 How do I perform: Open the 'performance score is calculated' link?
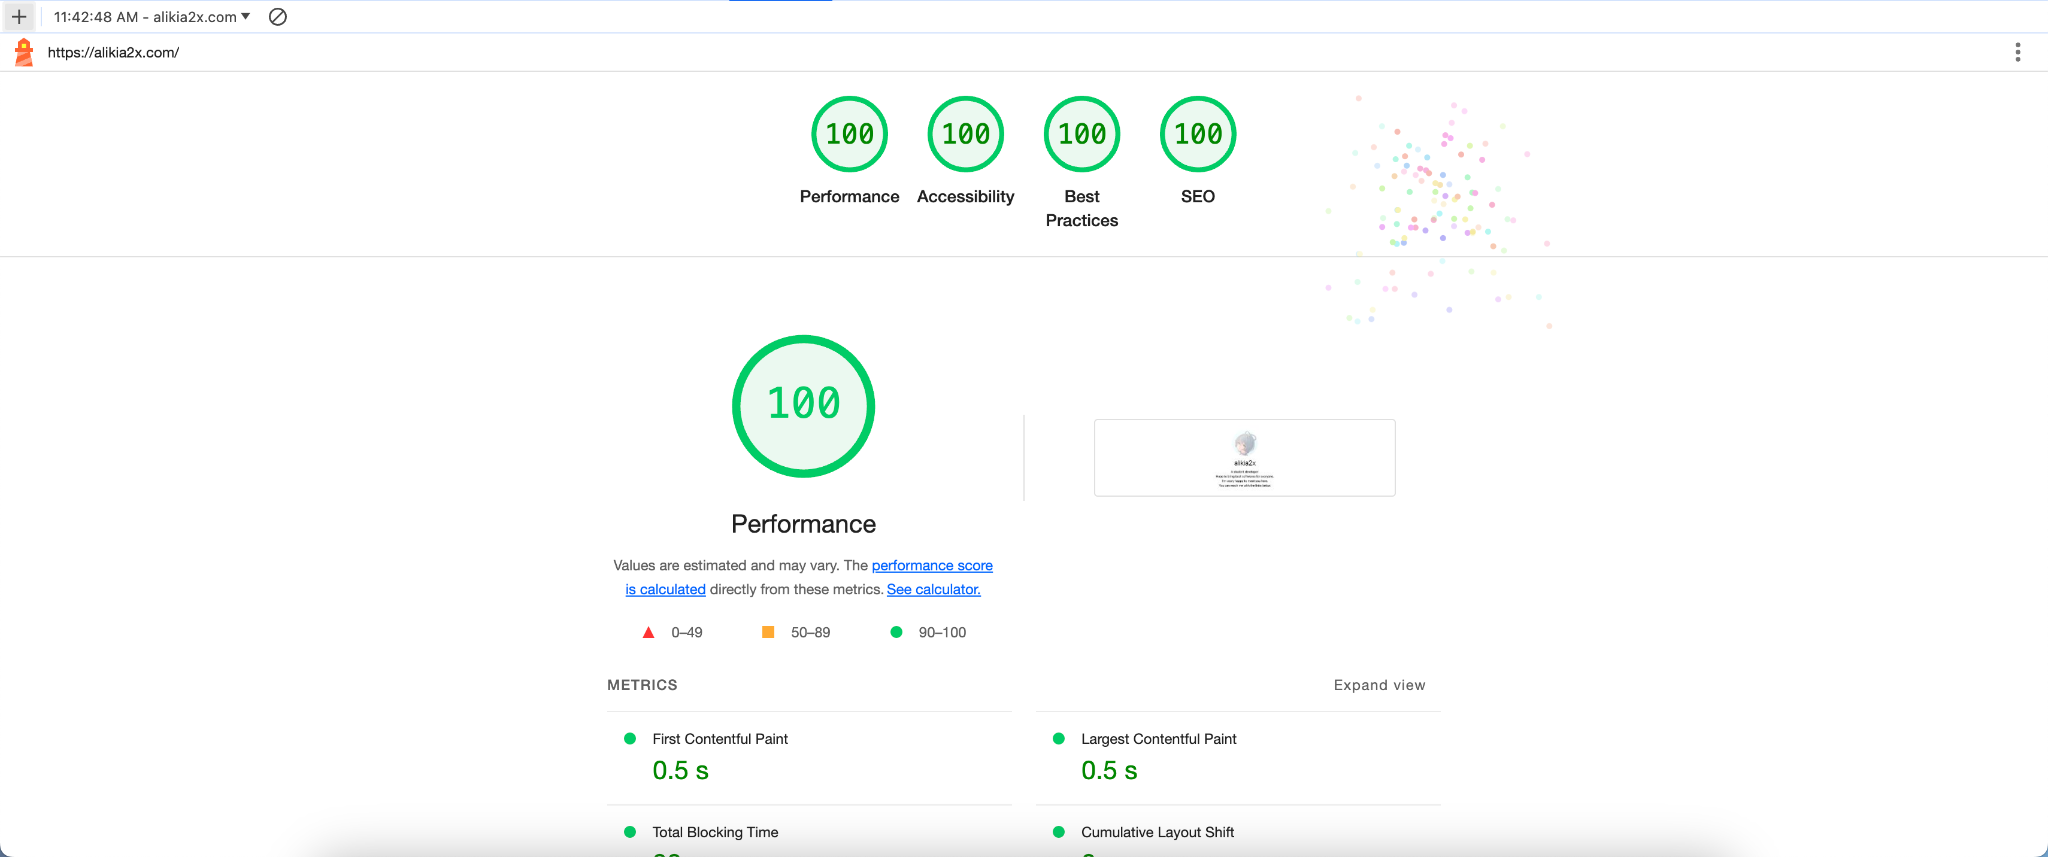coord(932,565)
